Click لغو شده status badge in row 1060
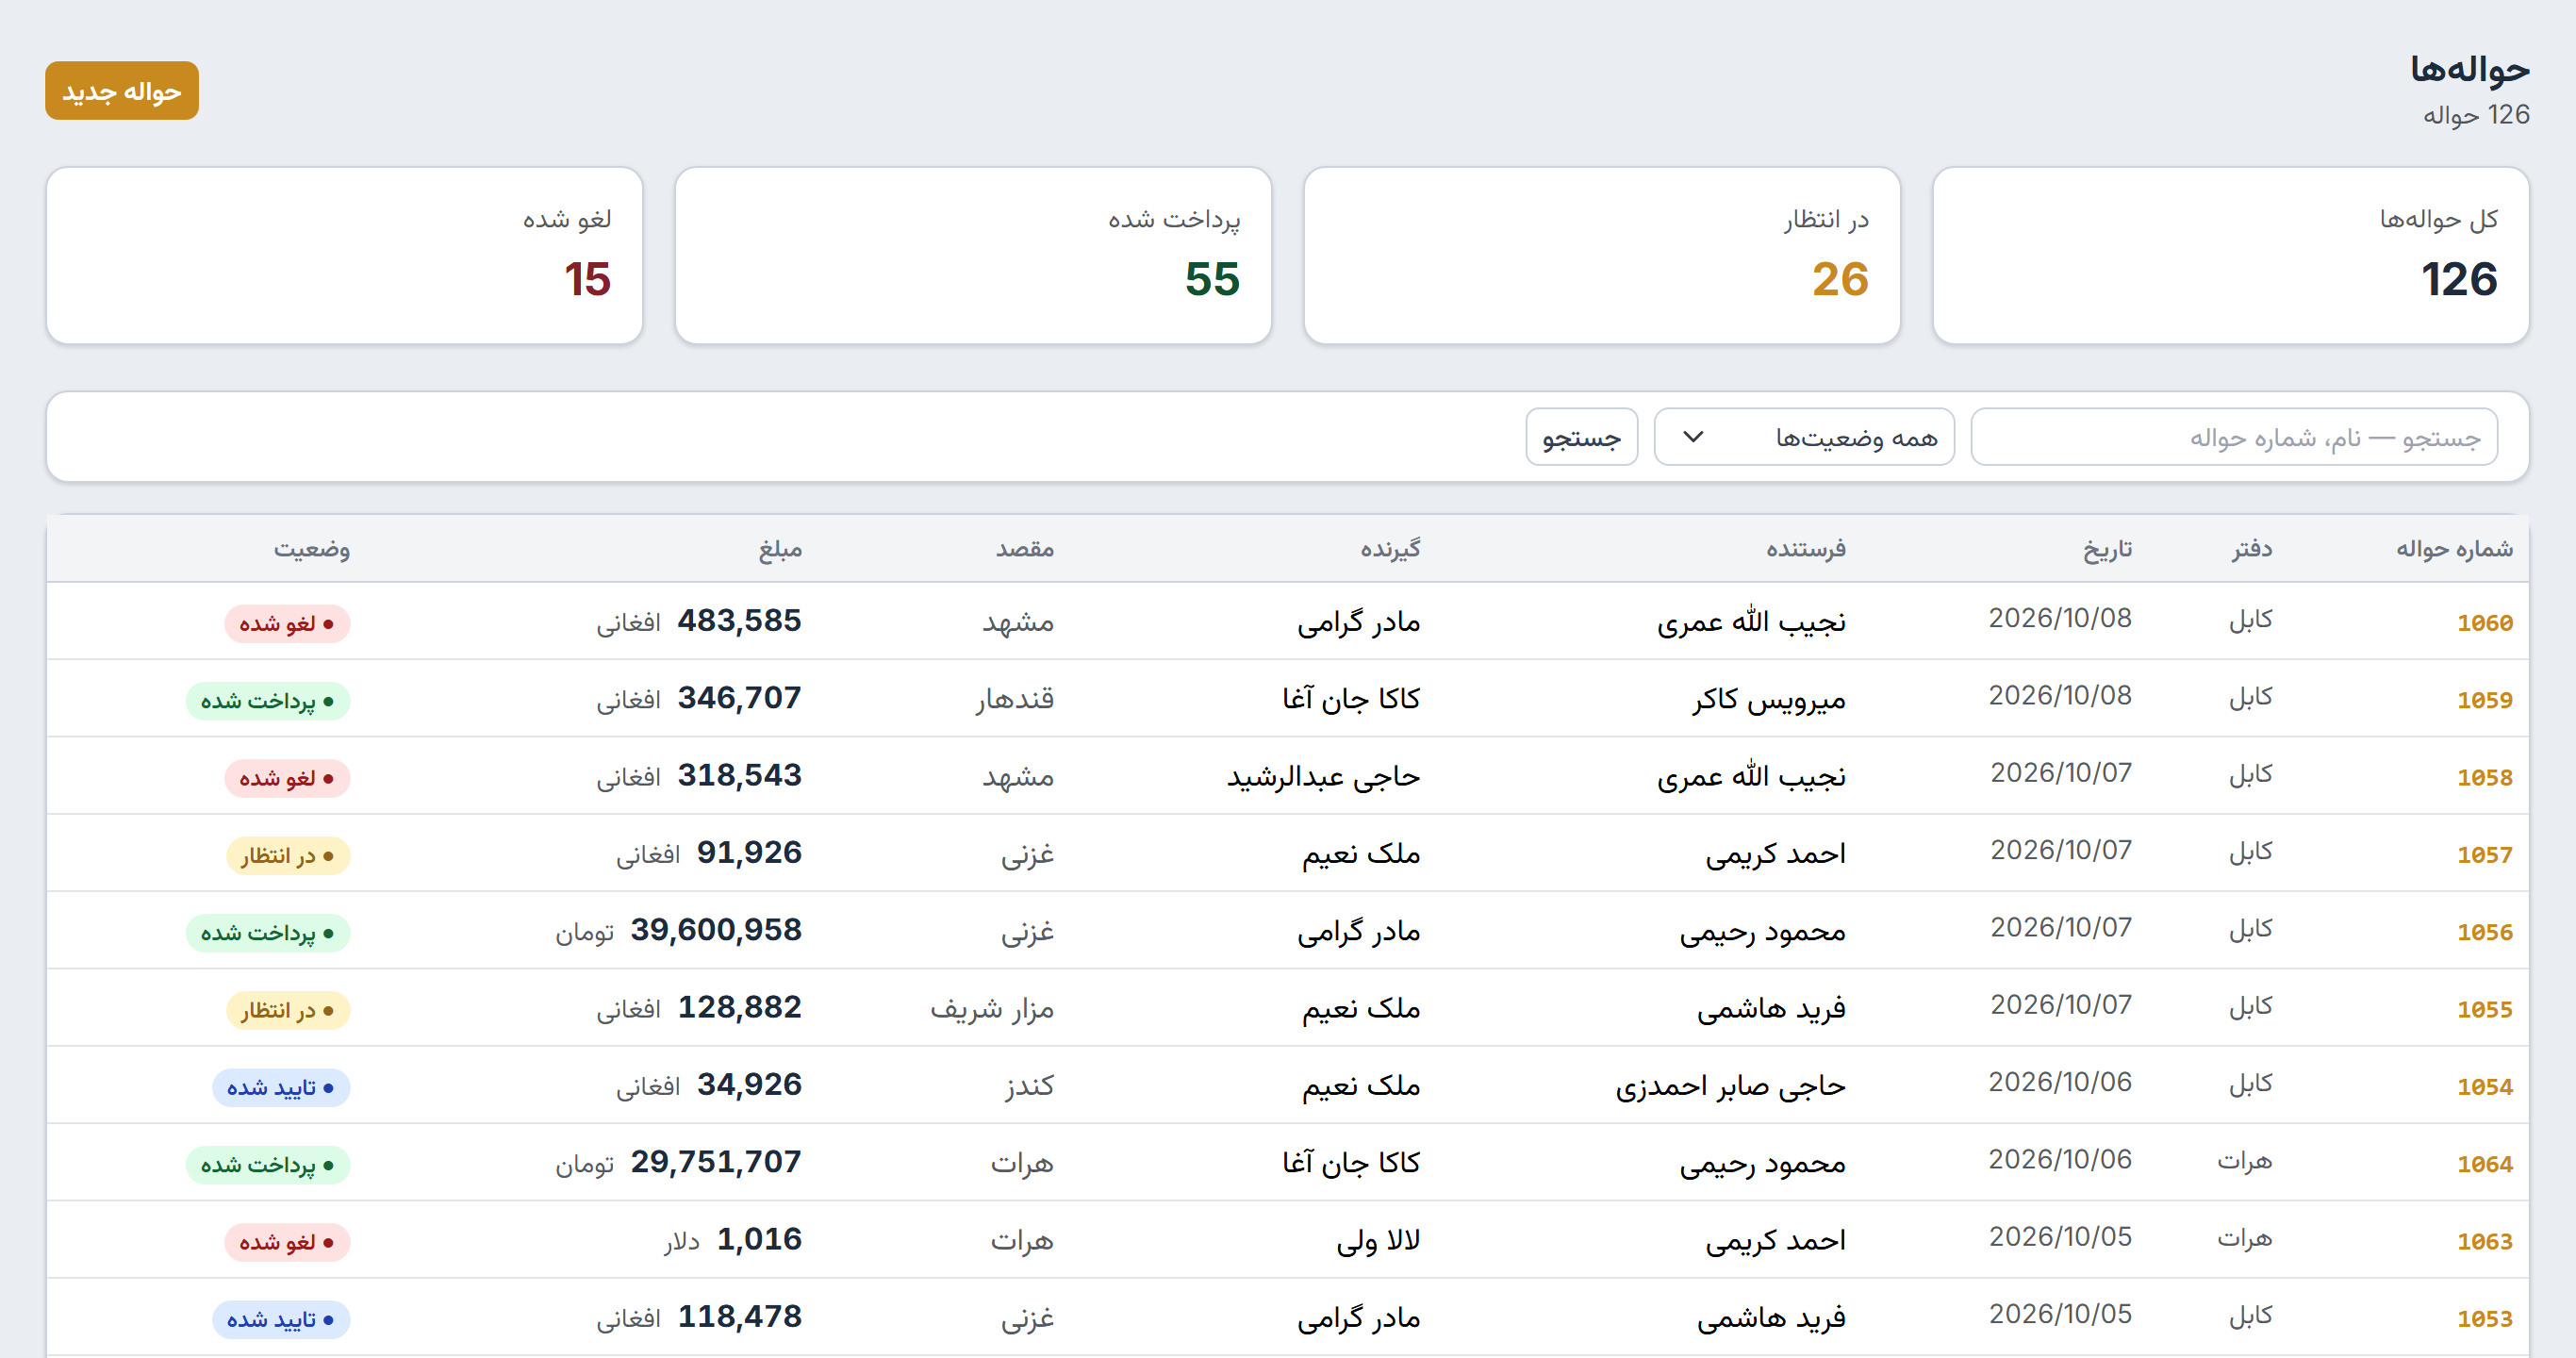Image resolution: width=2576 pixels, height=1358 pixels. coord(287,623)
